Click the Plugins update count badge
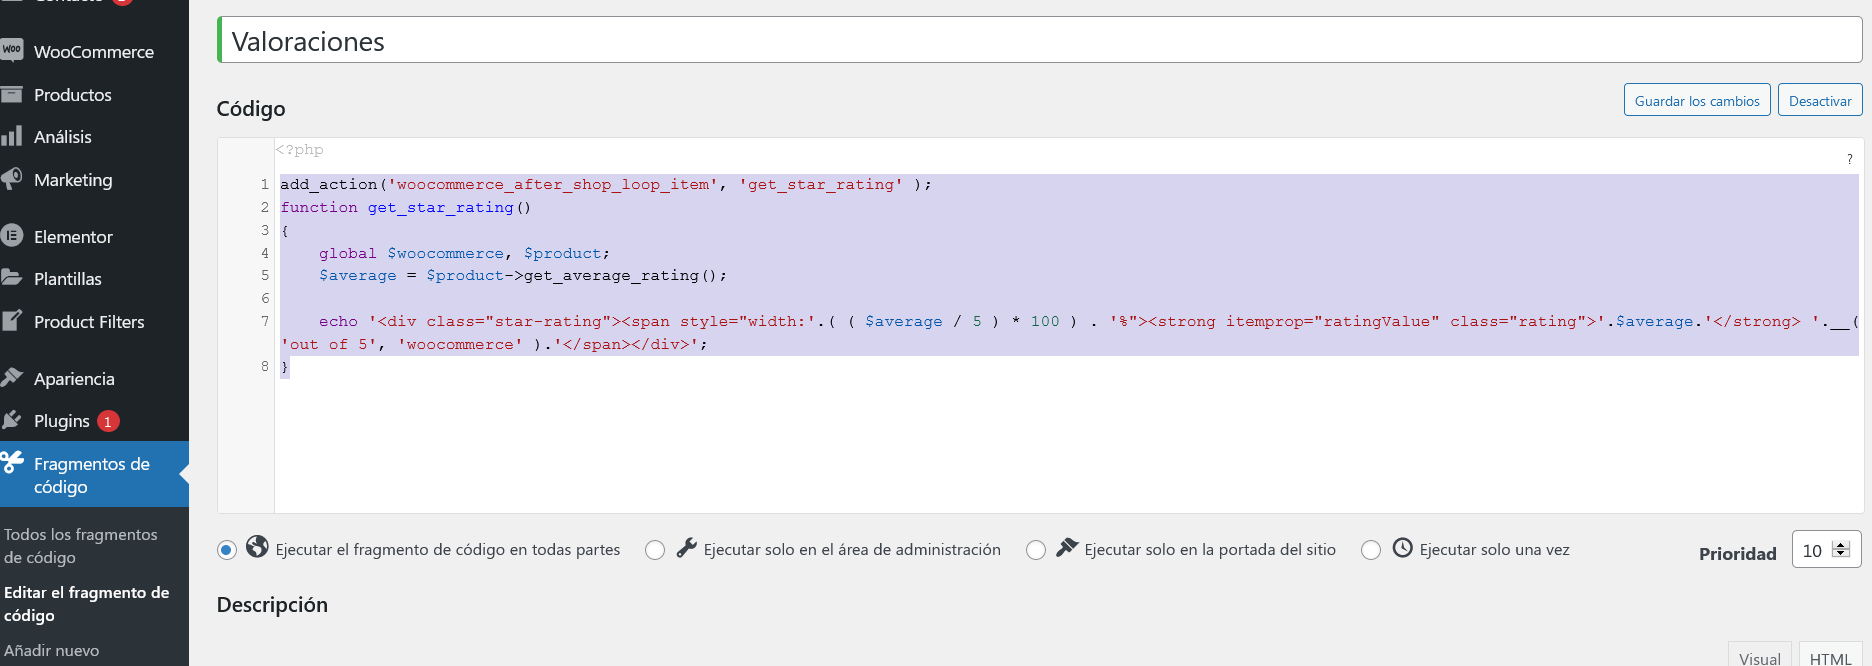 tap(108, 421)
